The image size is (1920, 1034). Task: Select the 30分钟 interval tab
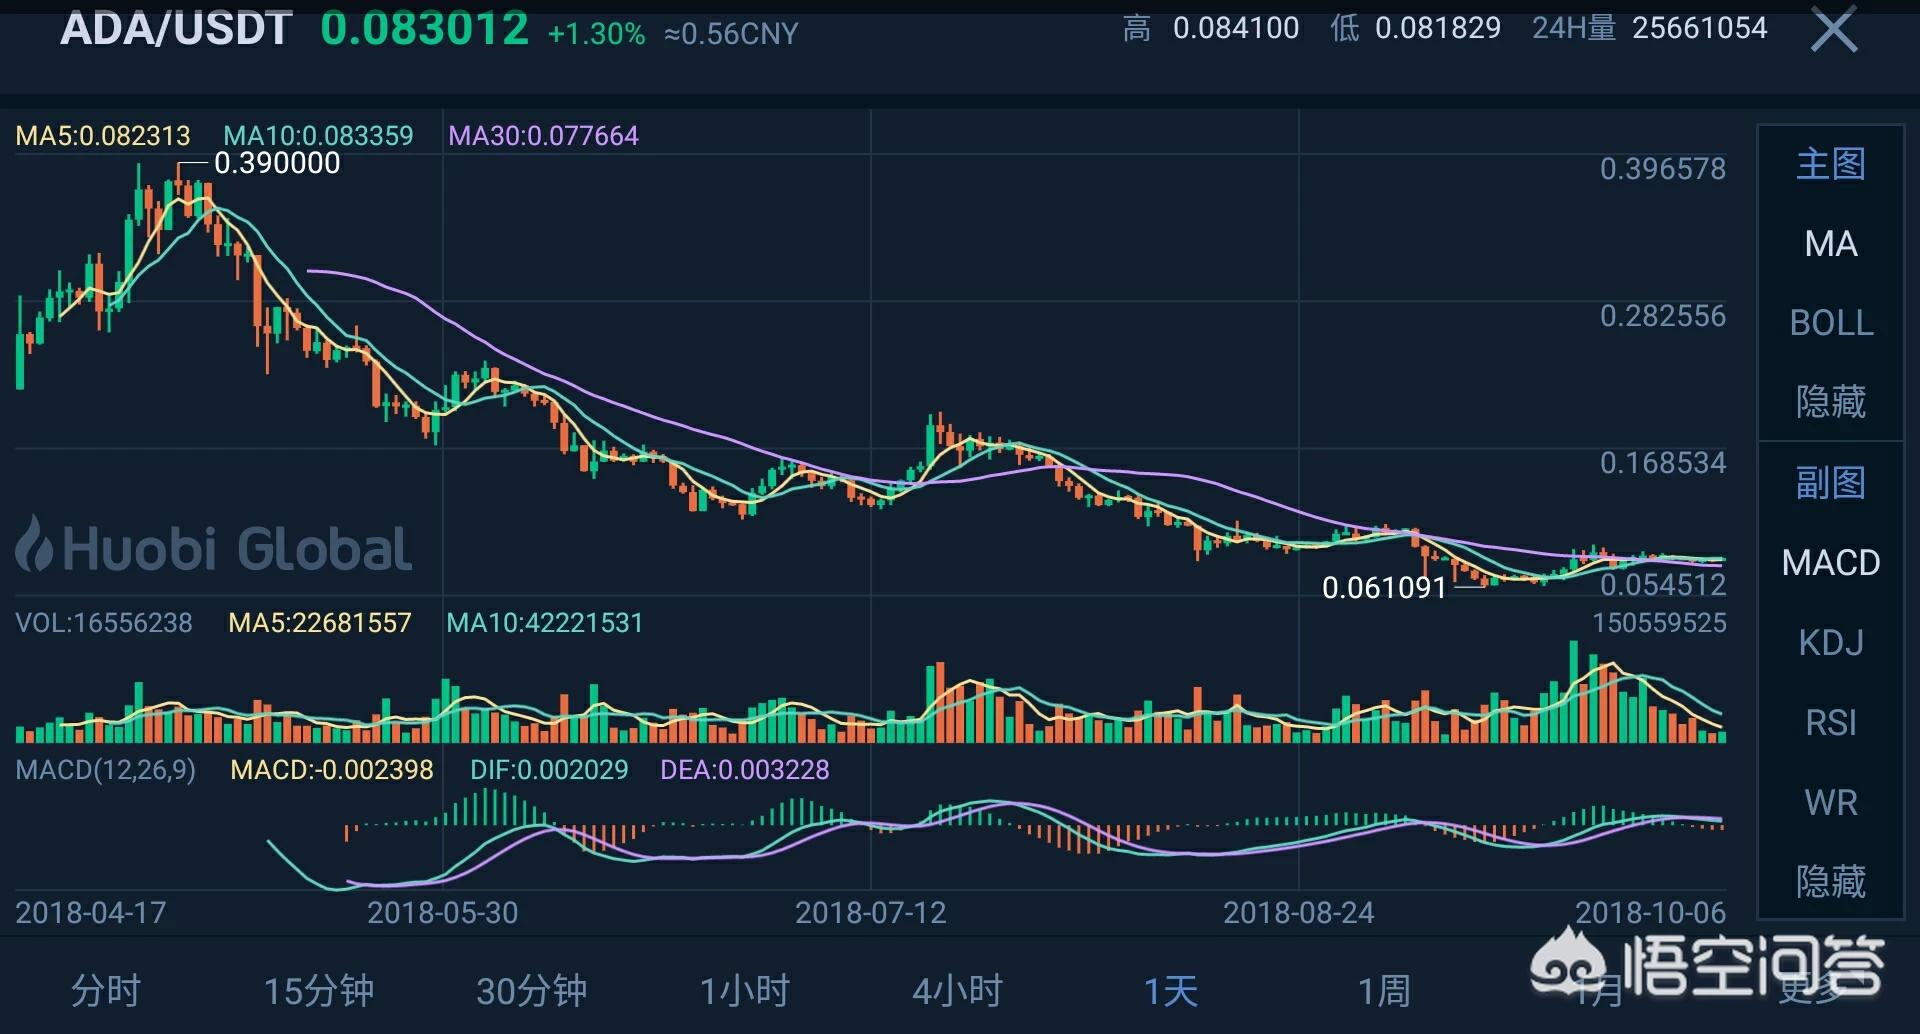(531, 991)
